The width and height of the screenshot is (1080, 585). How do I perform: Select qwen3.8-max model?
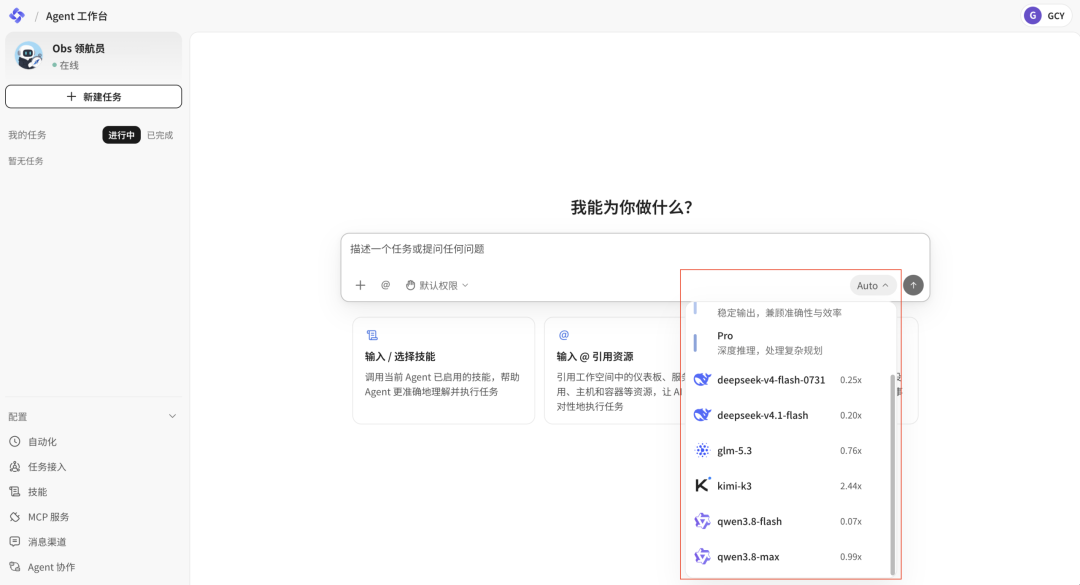coord(790,557)
